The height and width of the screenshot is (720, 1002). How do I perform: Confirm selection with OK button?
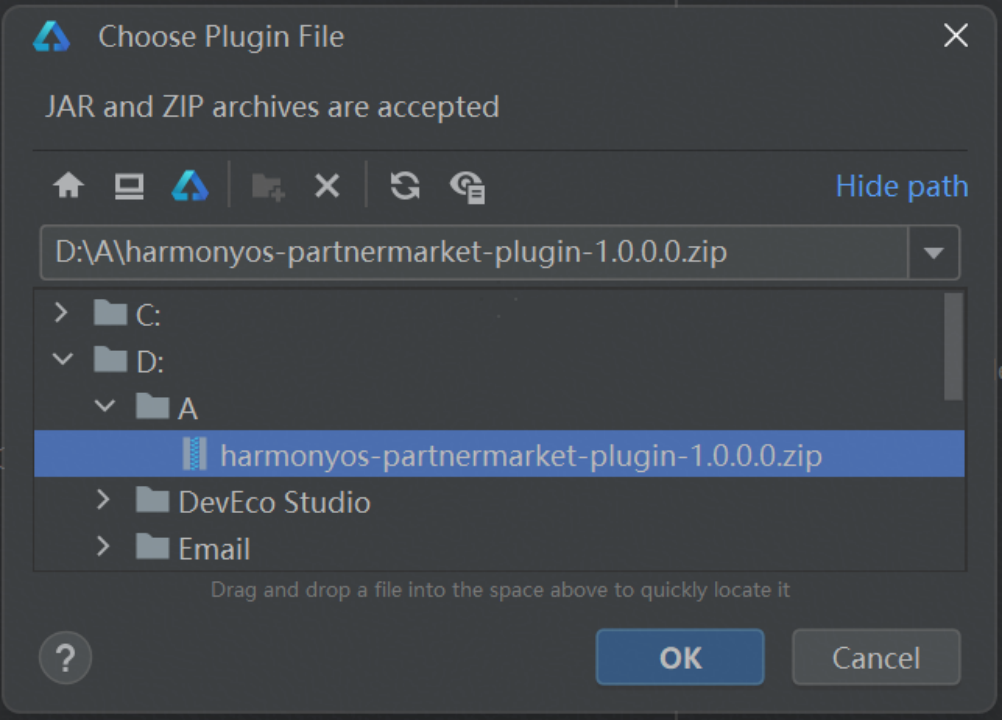point(680,657)
